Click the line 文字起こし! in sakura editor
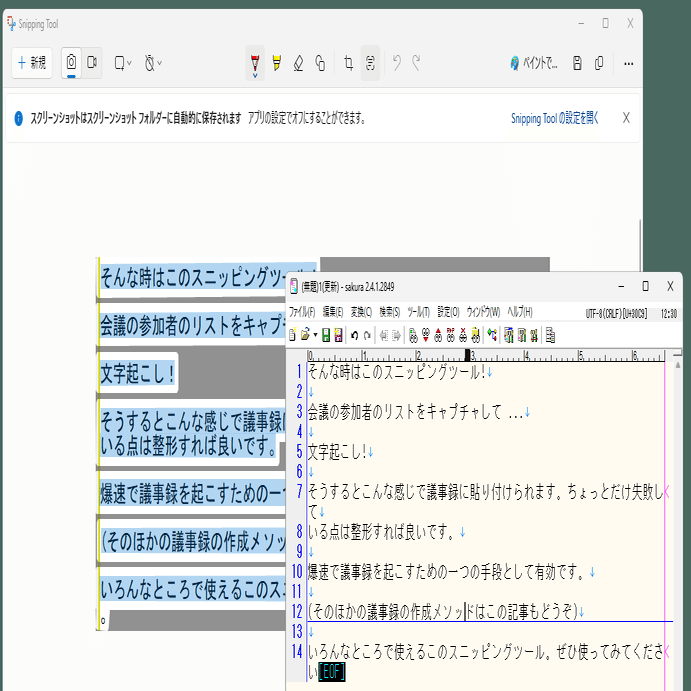 point(340,452)
